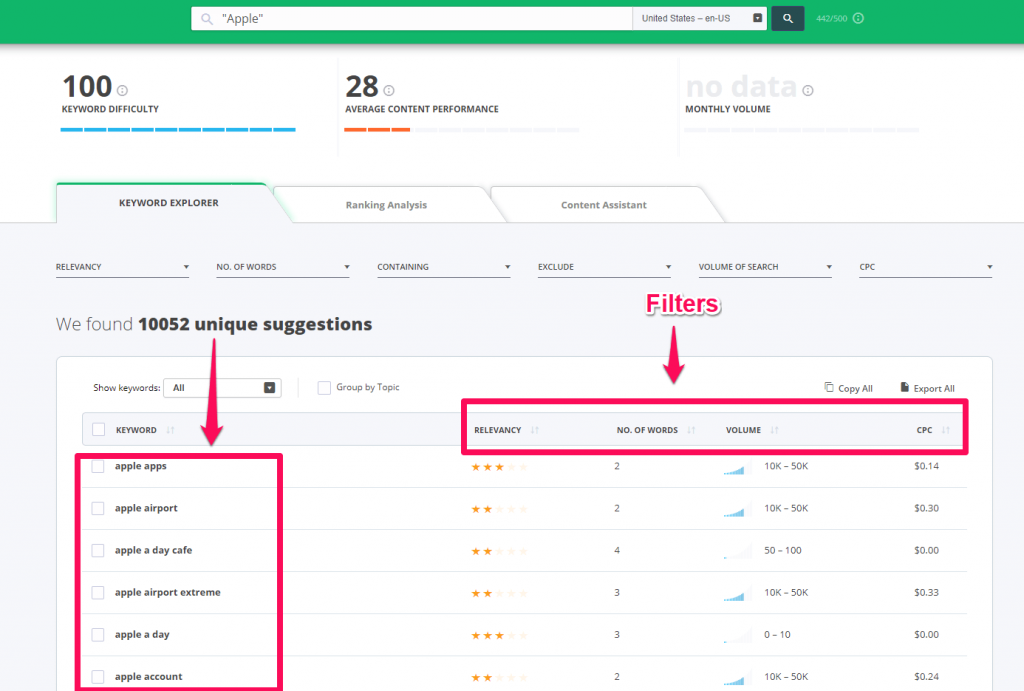Sort by Volume column arrows
This screenshot has height=691, width=1024.
(x=775, y=430)
